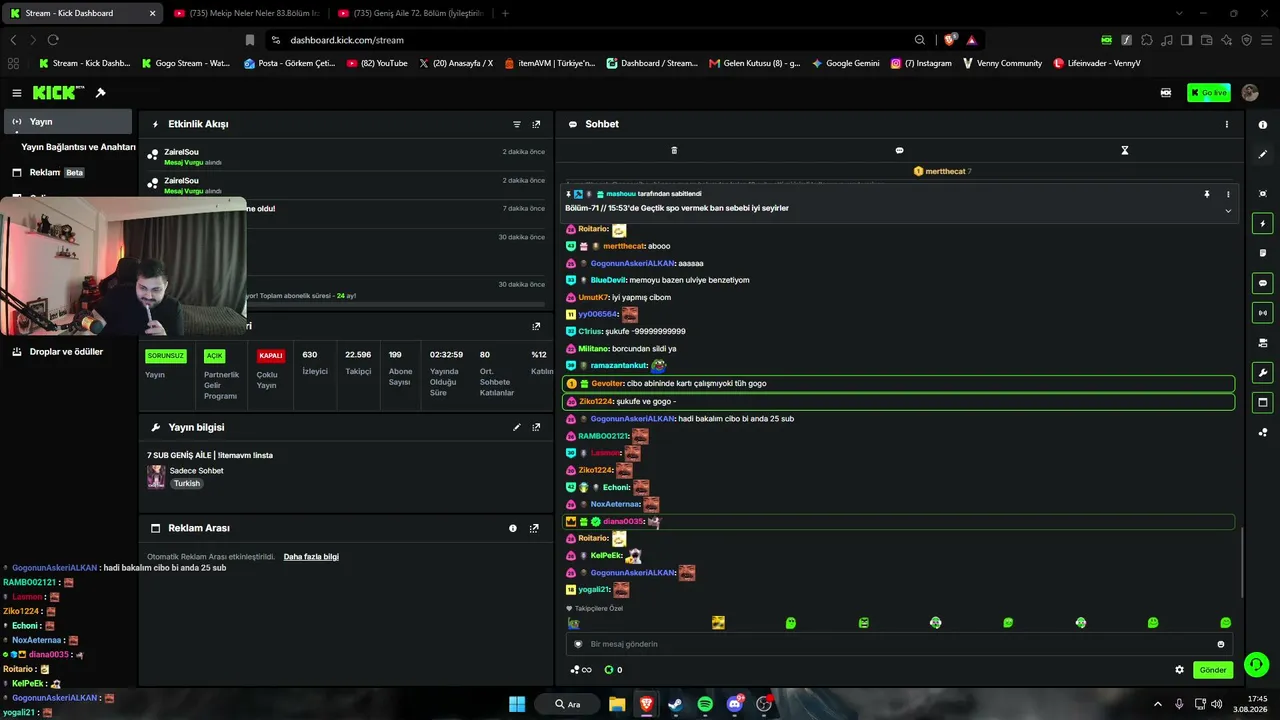The image size is (1280, 720).
Task: Open the Yayın sidebar section
Action: pos(69,122)
